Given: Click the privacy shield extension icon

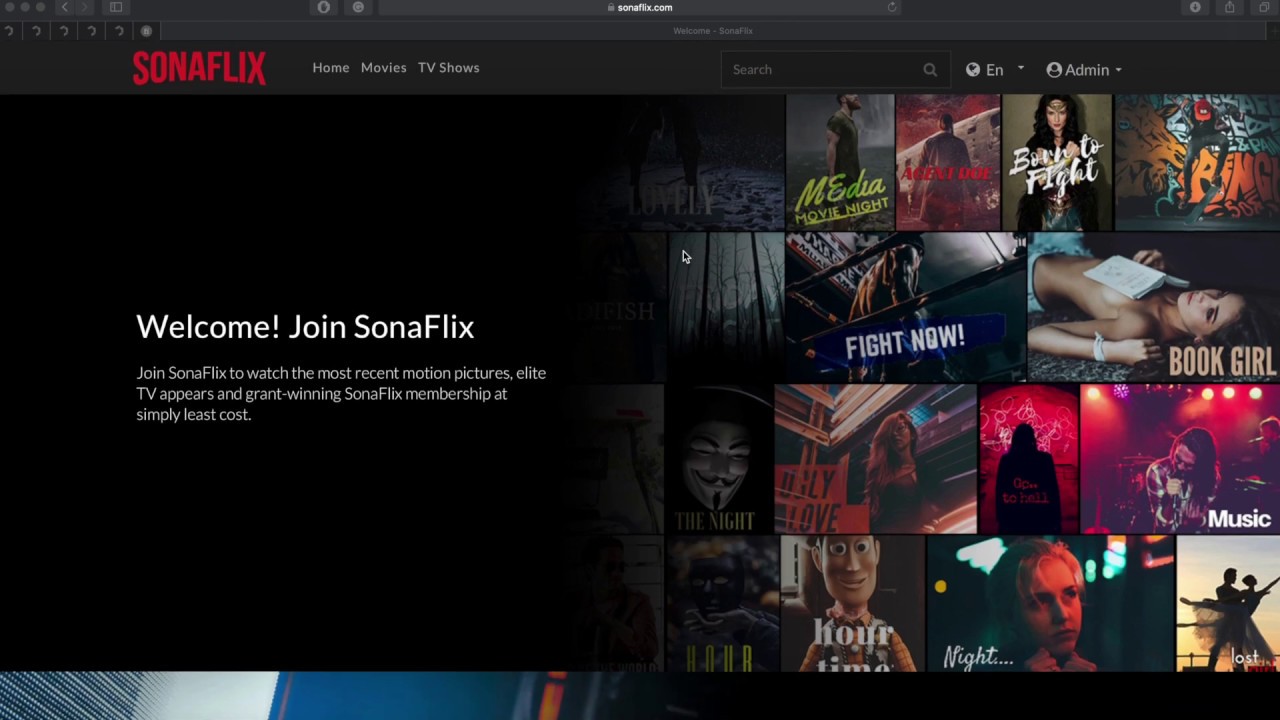Looking at the screenshot, I should pos(323,7).
